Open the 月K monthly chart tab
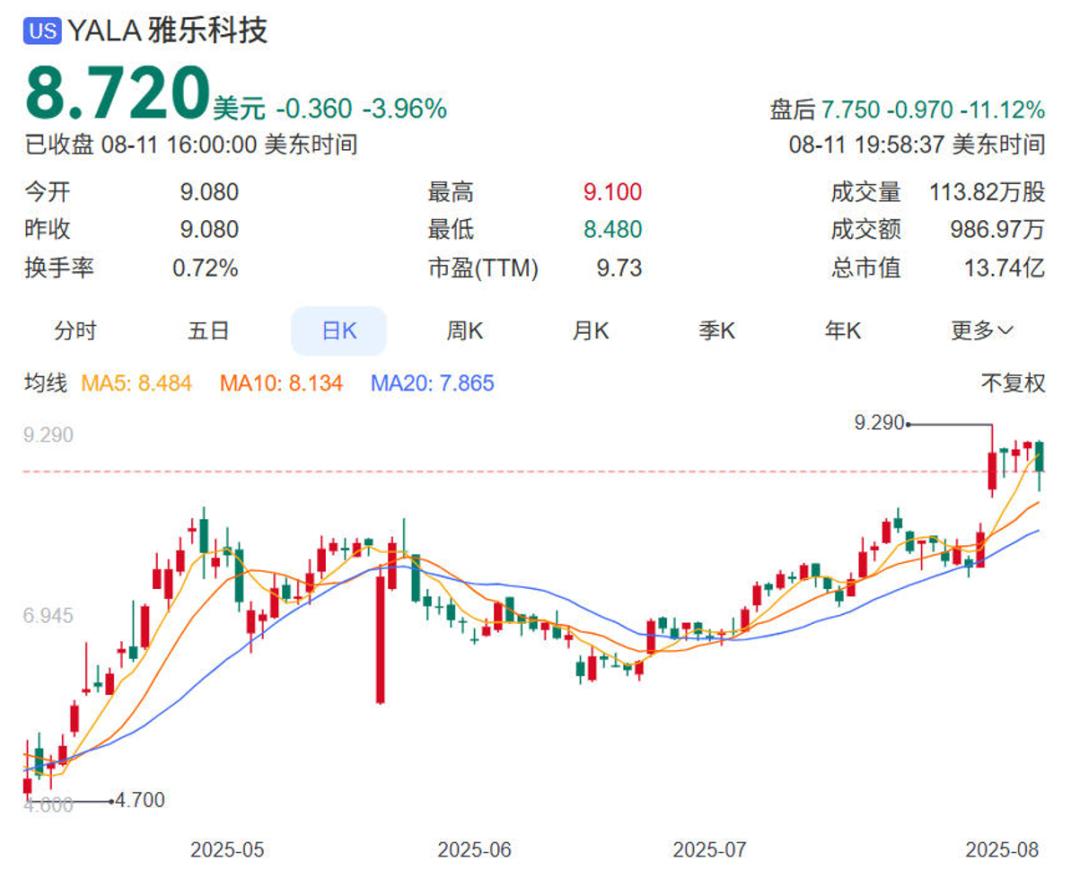The width and height of the screenshot is (1080, 879). point(590,331)
